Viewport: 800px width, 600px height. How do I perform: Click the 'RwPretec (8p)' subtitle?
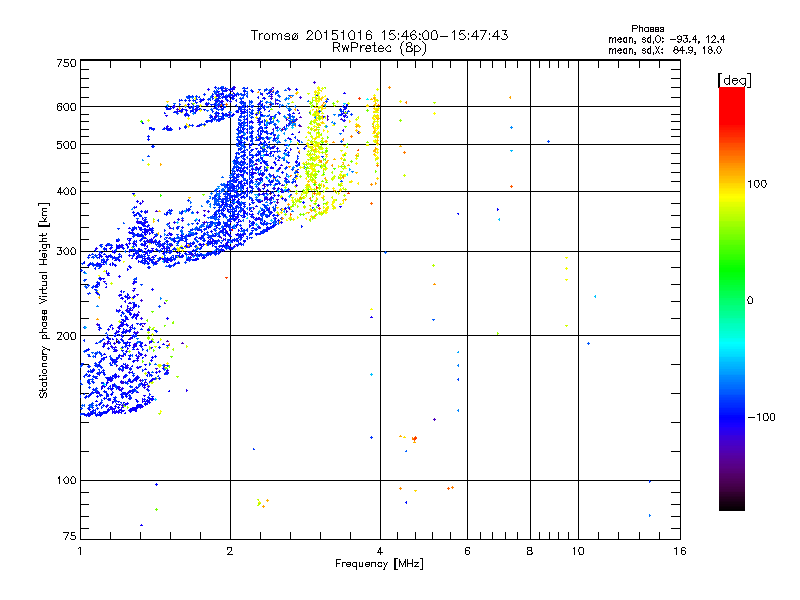[x=379, y=48]
